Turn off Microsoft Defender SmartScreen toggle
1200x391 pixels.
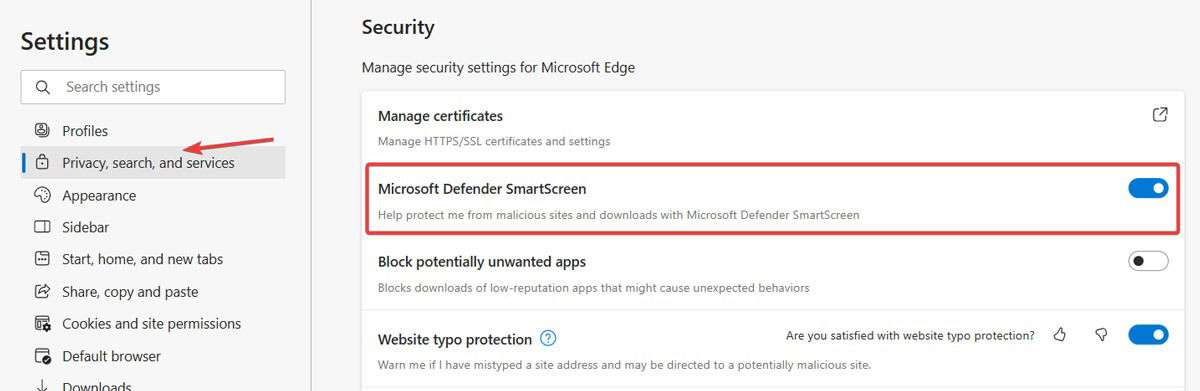click(1148, 188)
